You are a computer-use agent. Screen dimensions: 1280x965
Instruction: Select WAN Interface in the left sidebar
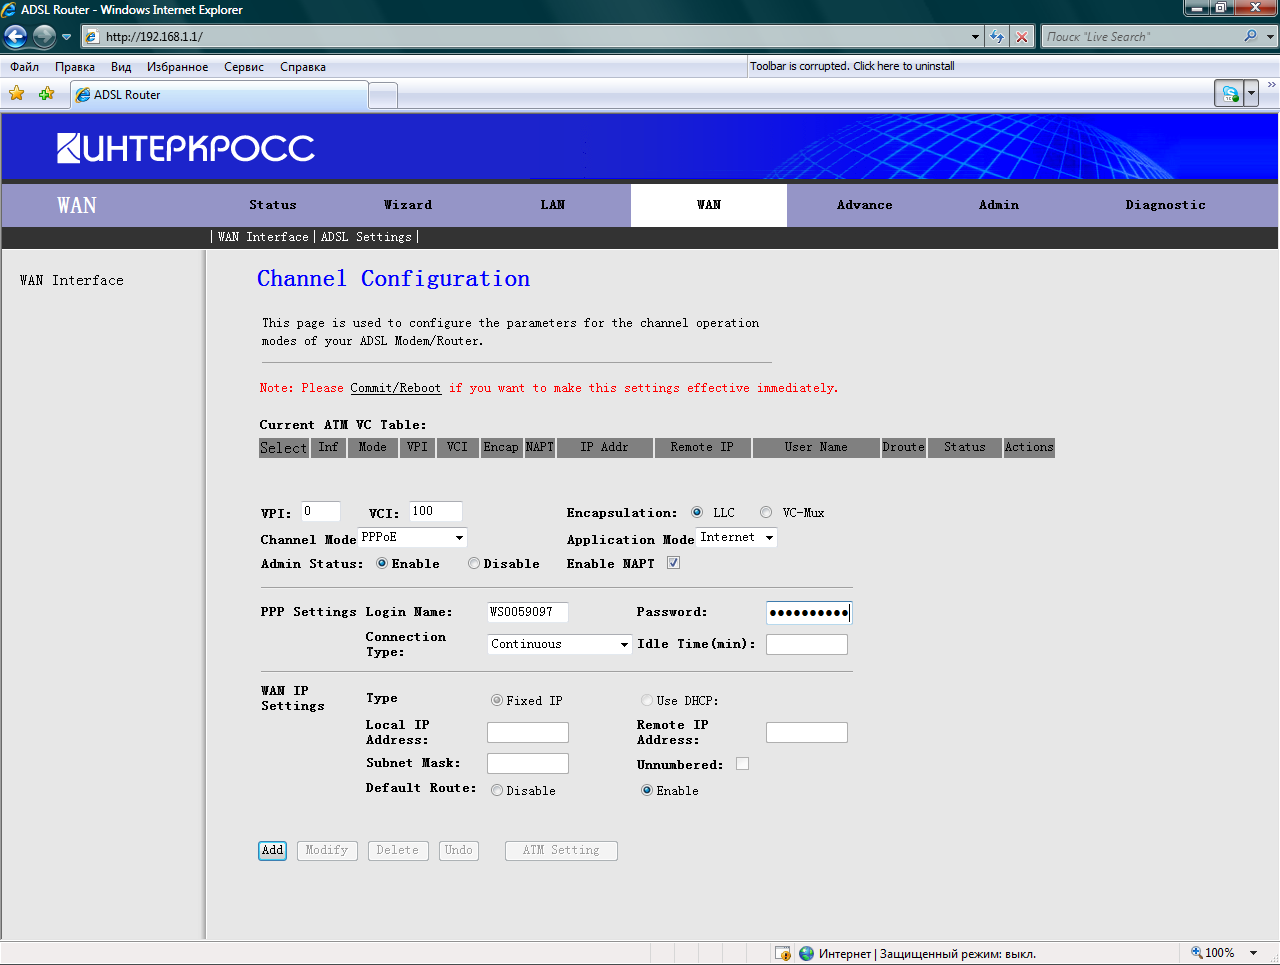[72, 281]
